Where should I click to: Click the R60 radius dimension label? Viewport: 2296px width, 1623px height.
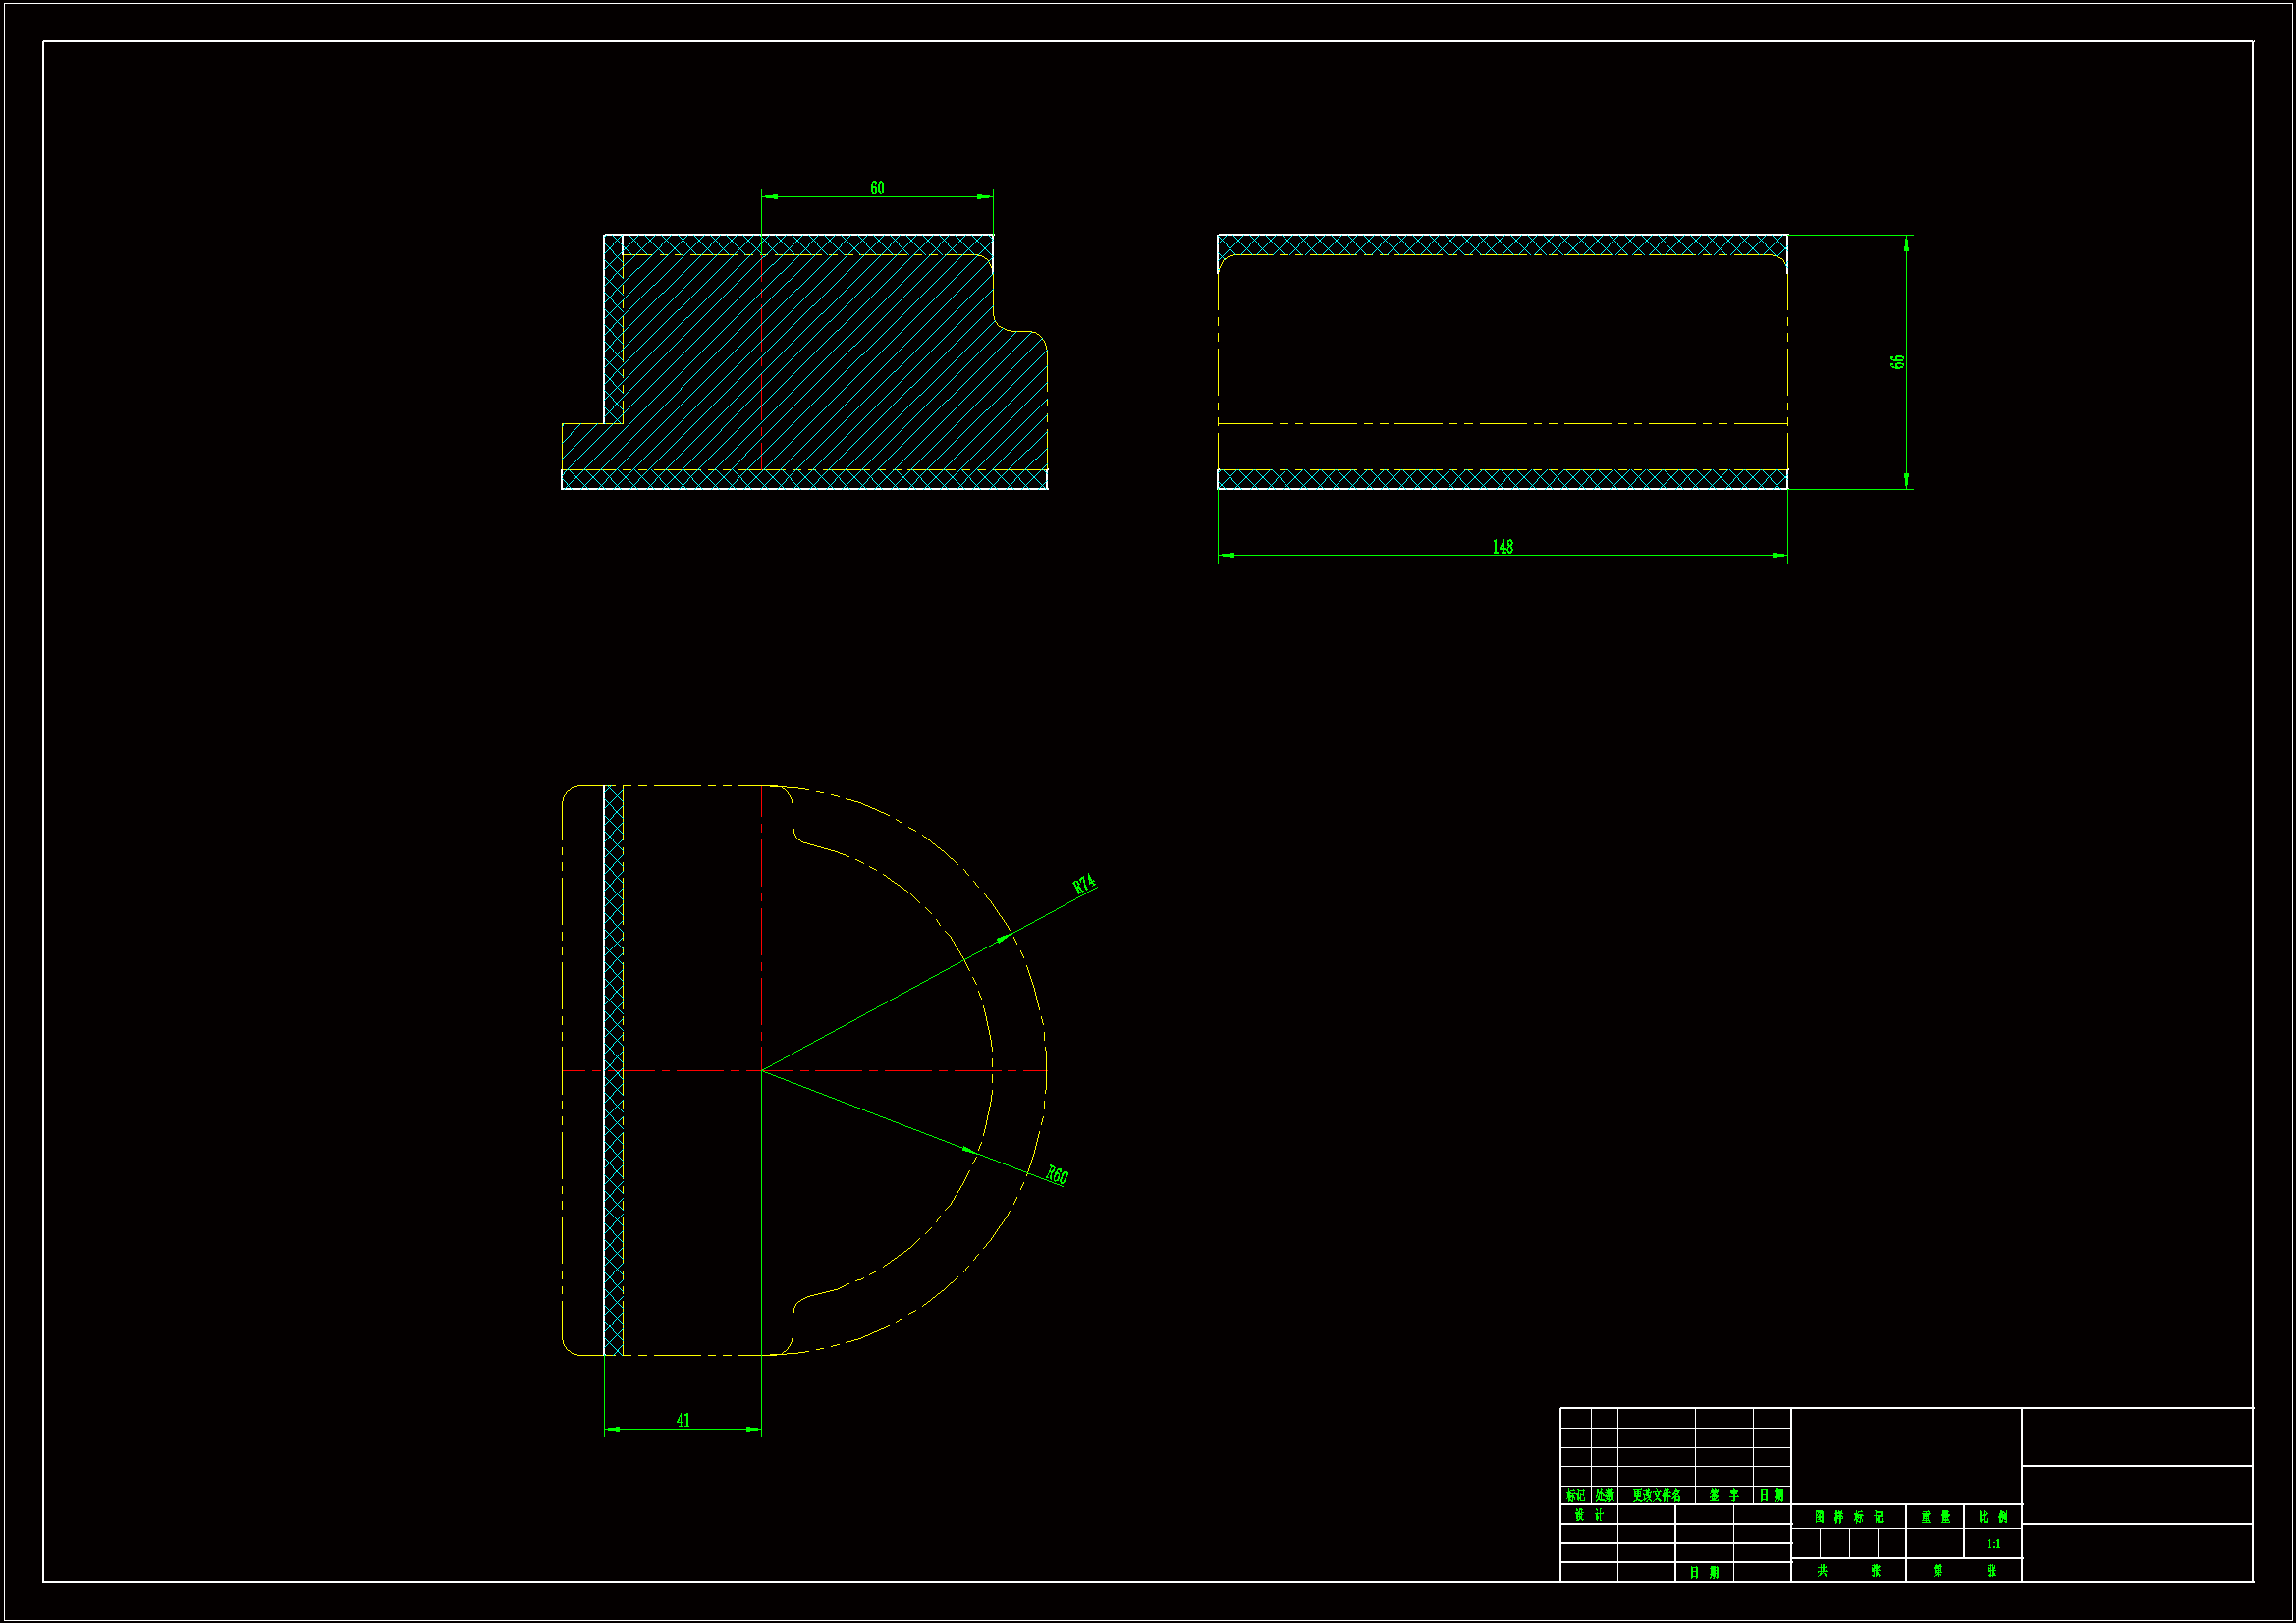(1057, 1175)
